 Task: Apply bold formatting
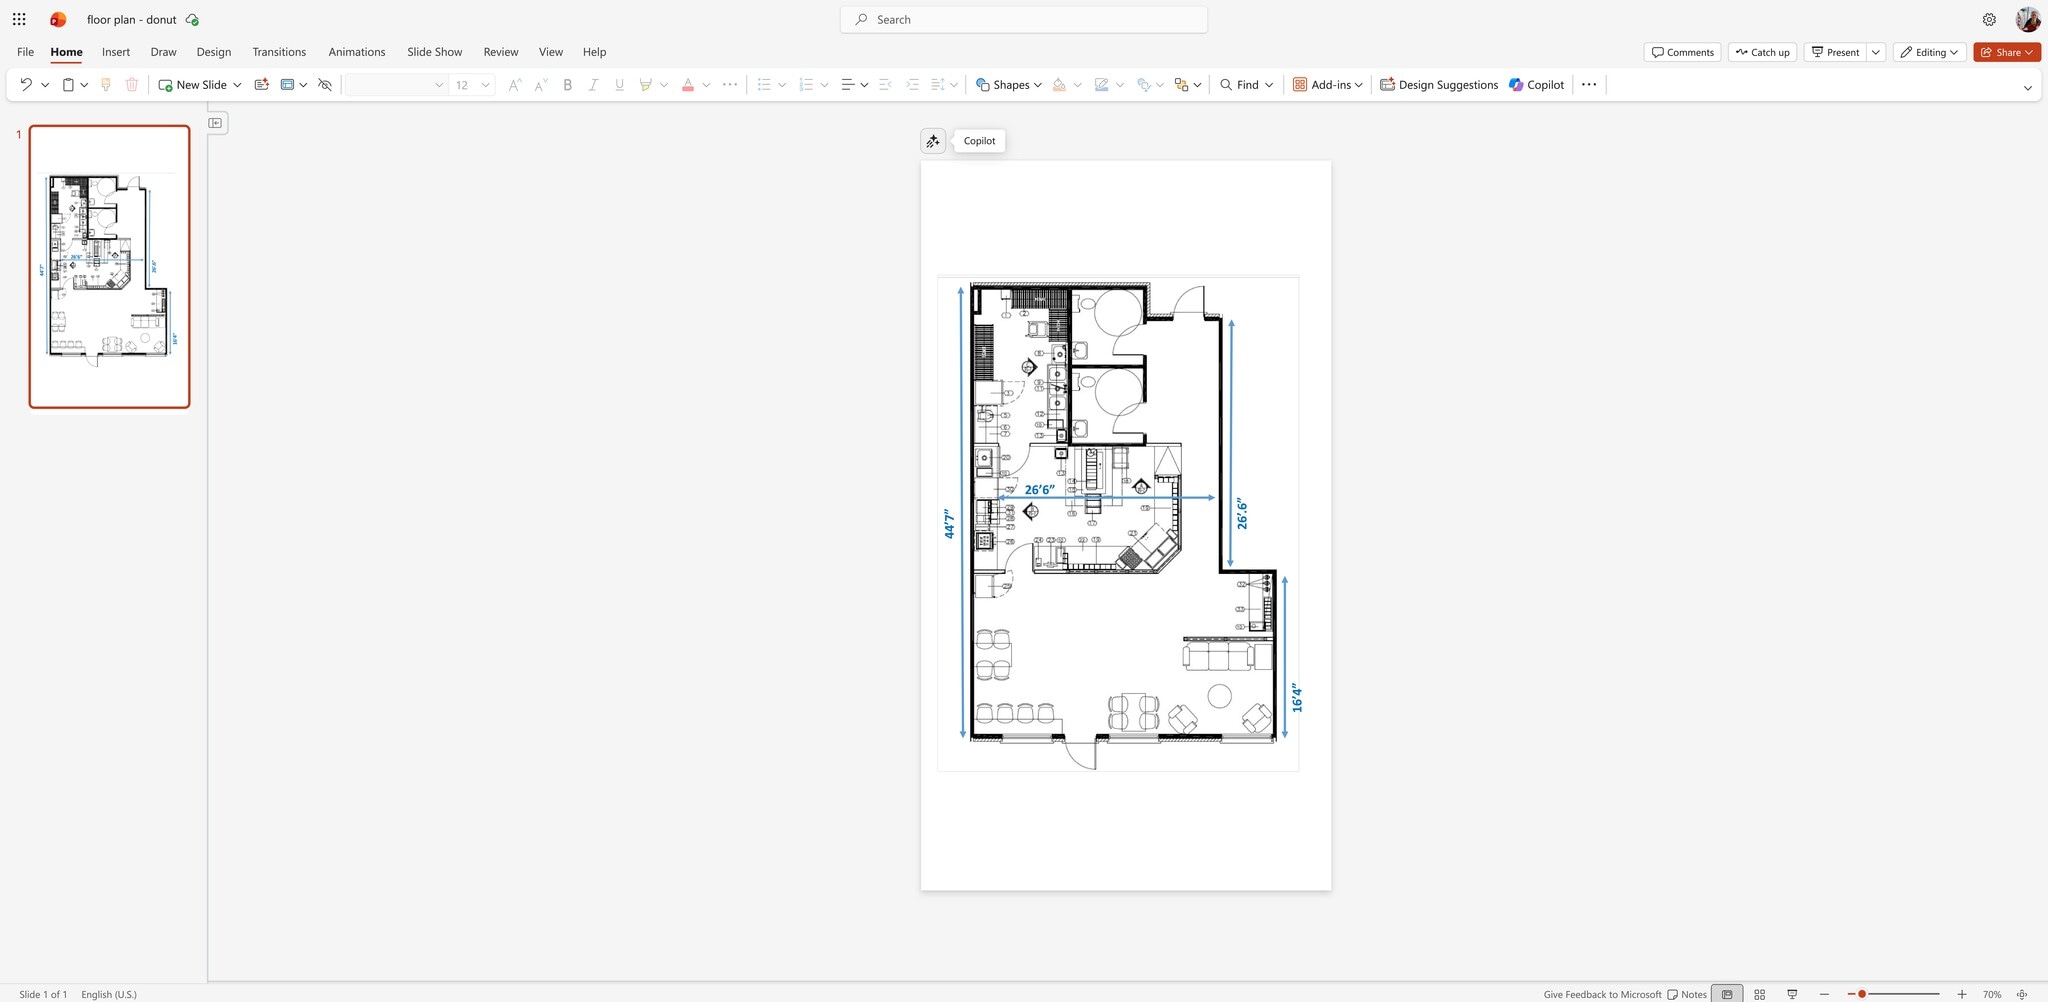[567, 84]
